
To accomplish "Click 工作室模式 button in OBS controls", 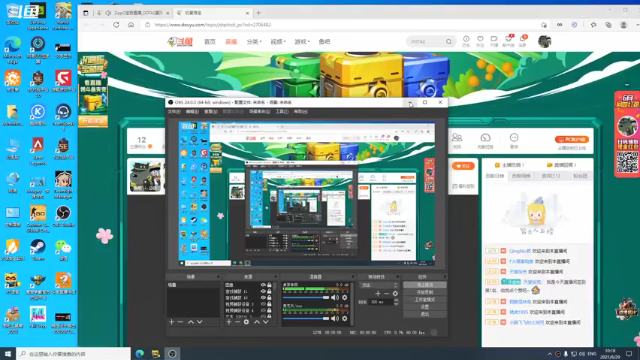I will coord(424,300).
